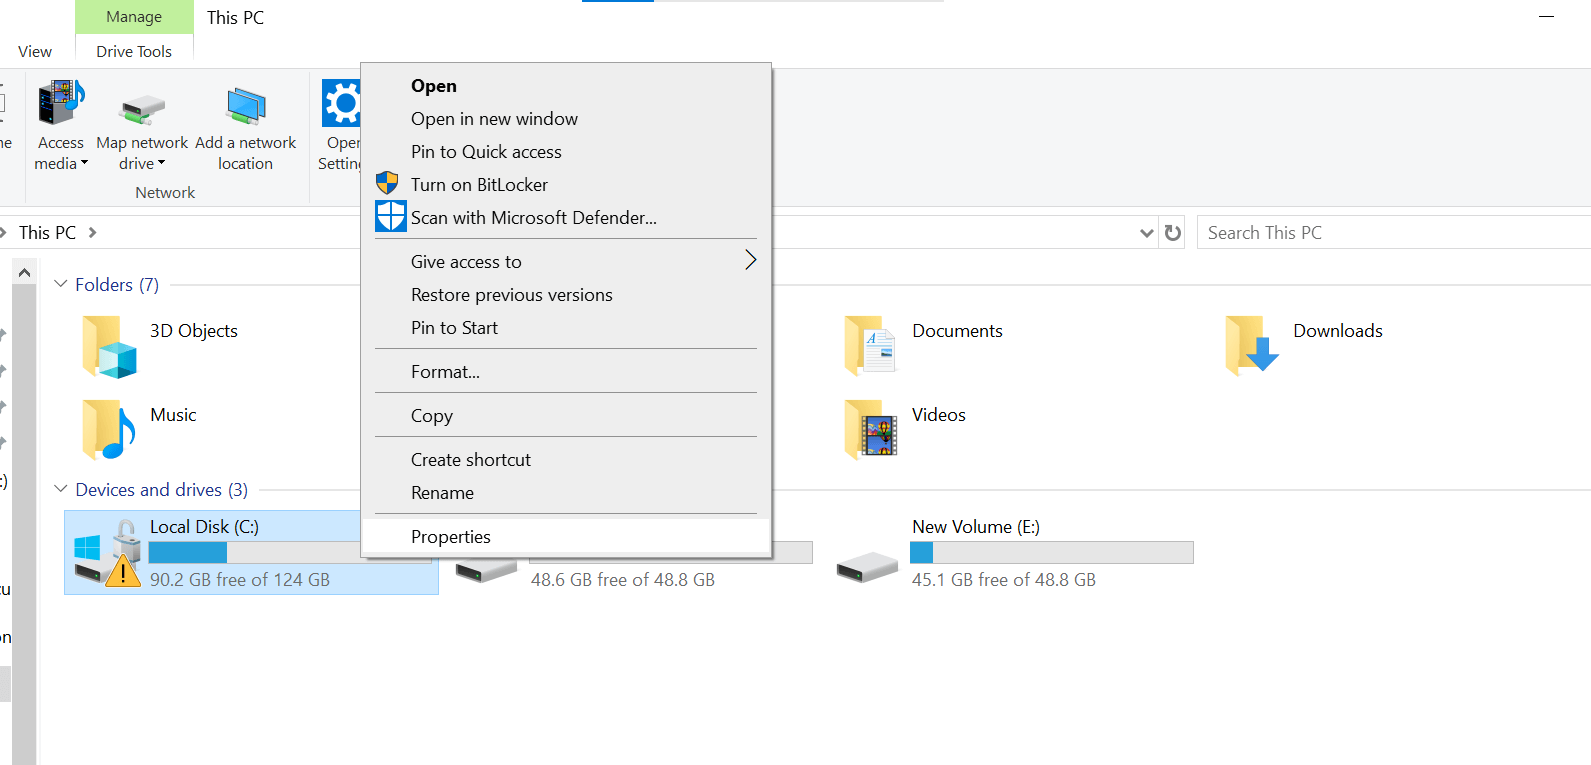Select Create shortcut
The image size is (1591, 765).
tap(566, 460)
